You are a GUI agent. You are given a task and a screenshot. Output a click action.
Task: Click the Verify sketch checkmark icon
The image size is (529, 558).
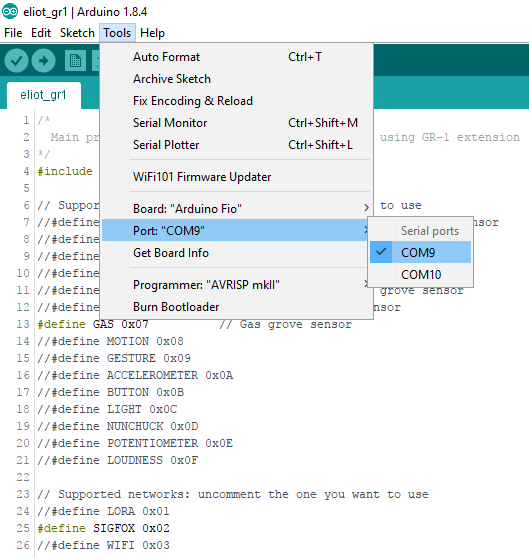pos(16,61)
